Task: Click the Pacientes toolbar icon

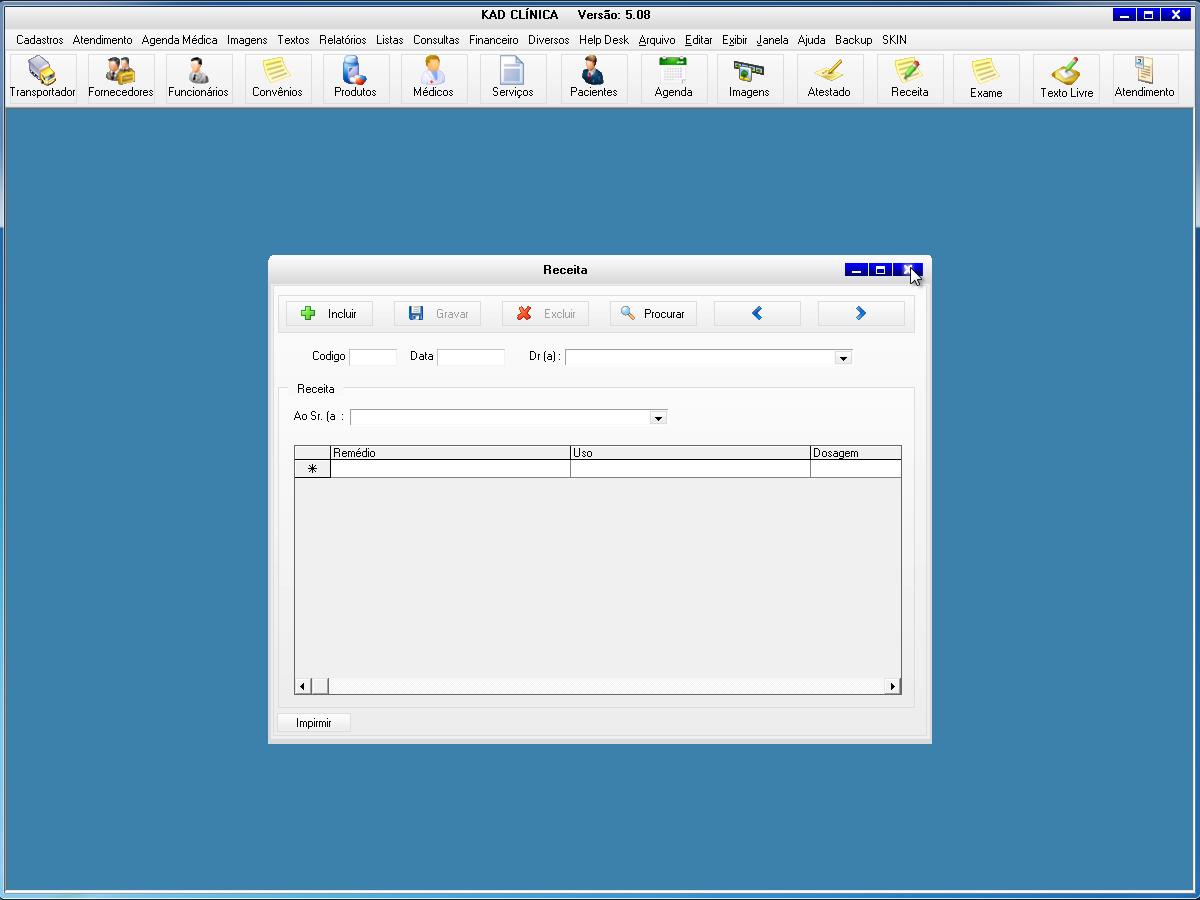Action: pyautogui.click(x=593, y=78)
